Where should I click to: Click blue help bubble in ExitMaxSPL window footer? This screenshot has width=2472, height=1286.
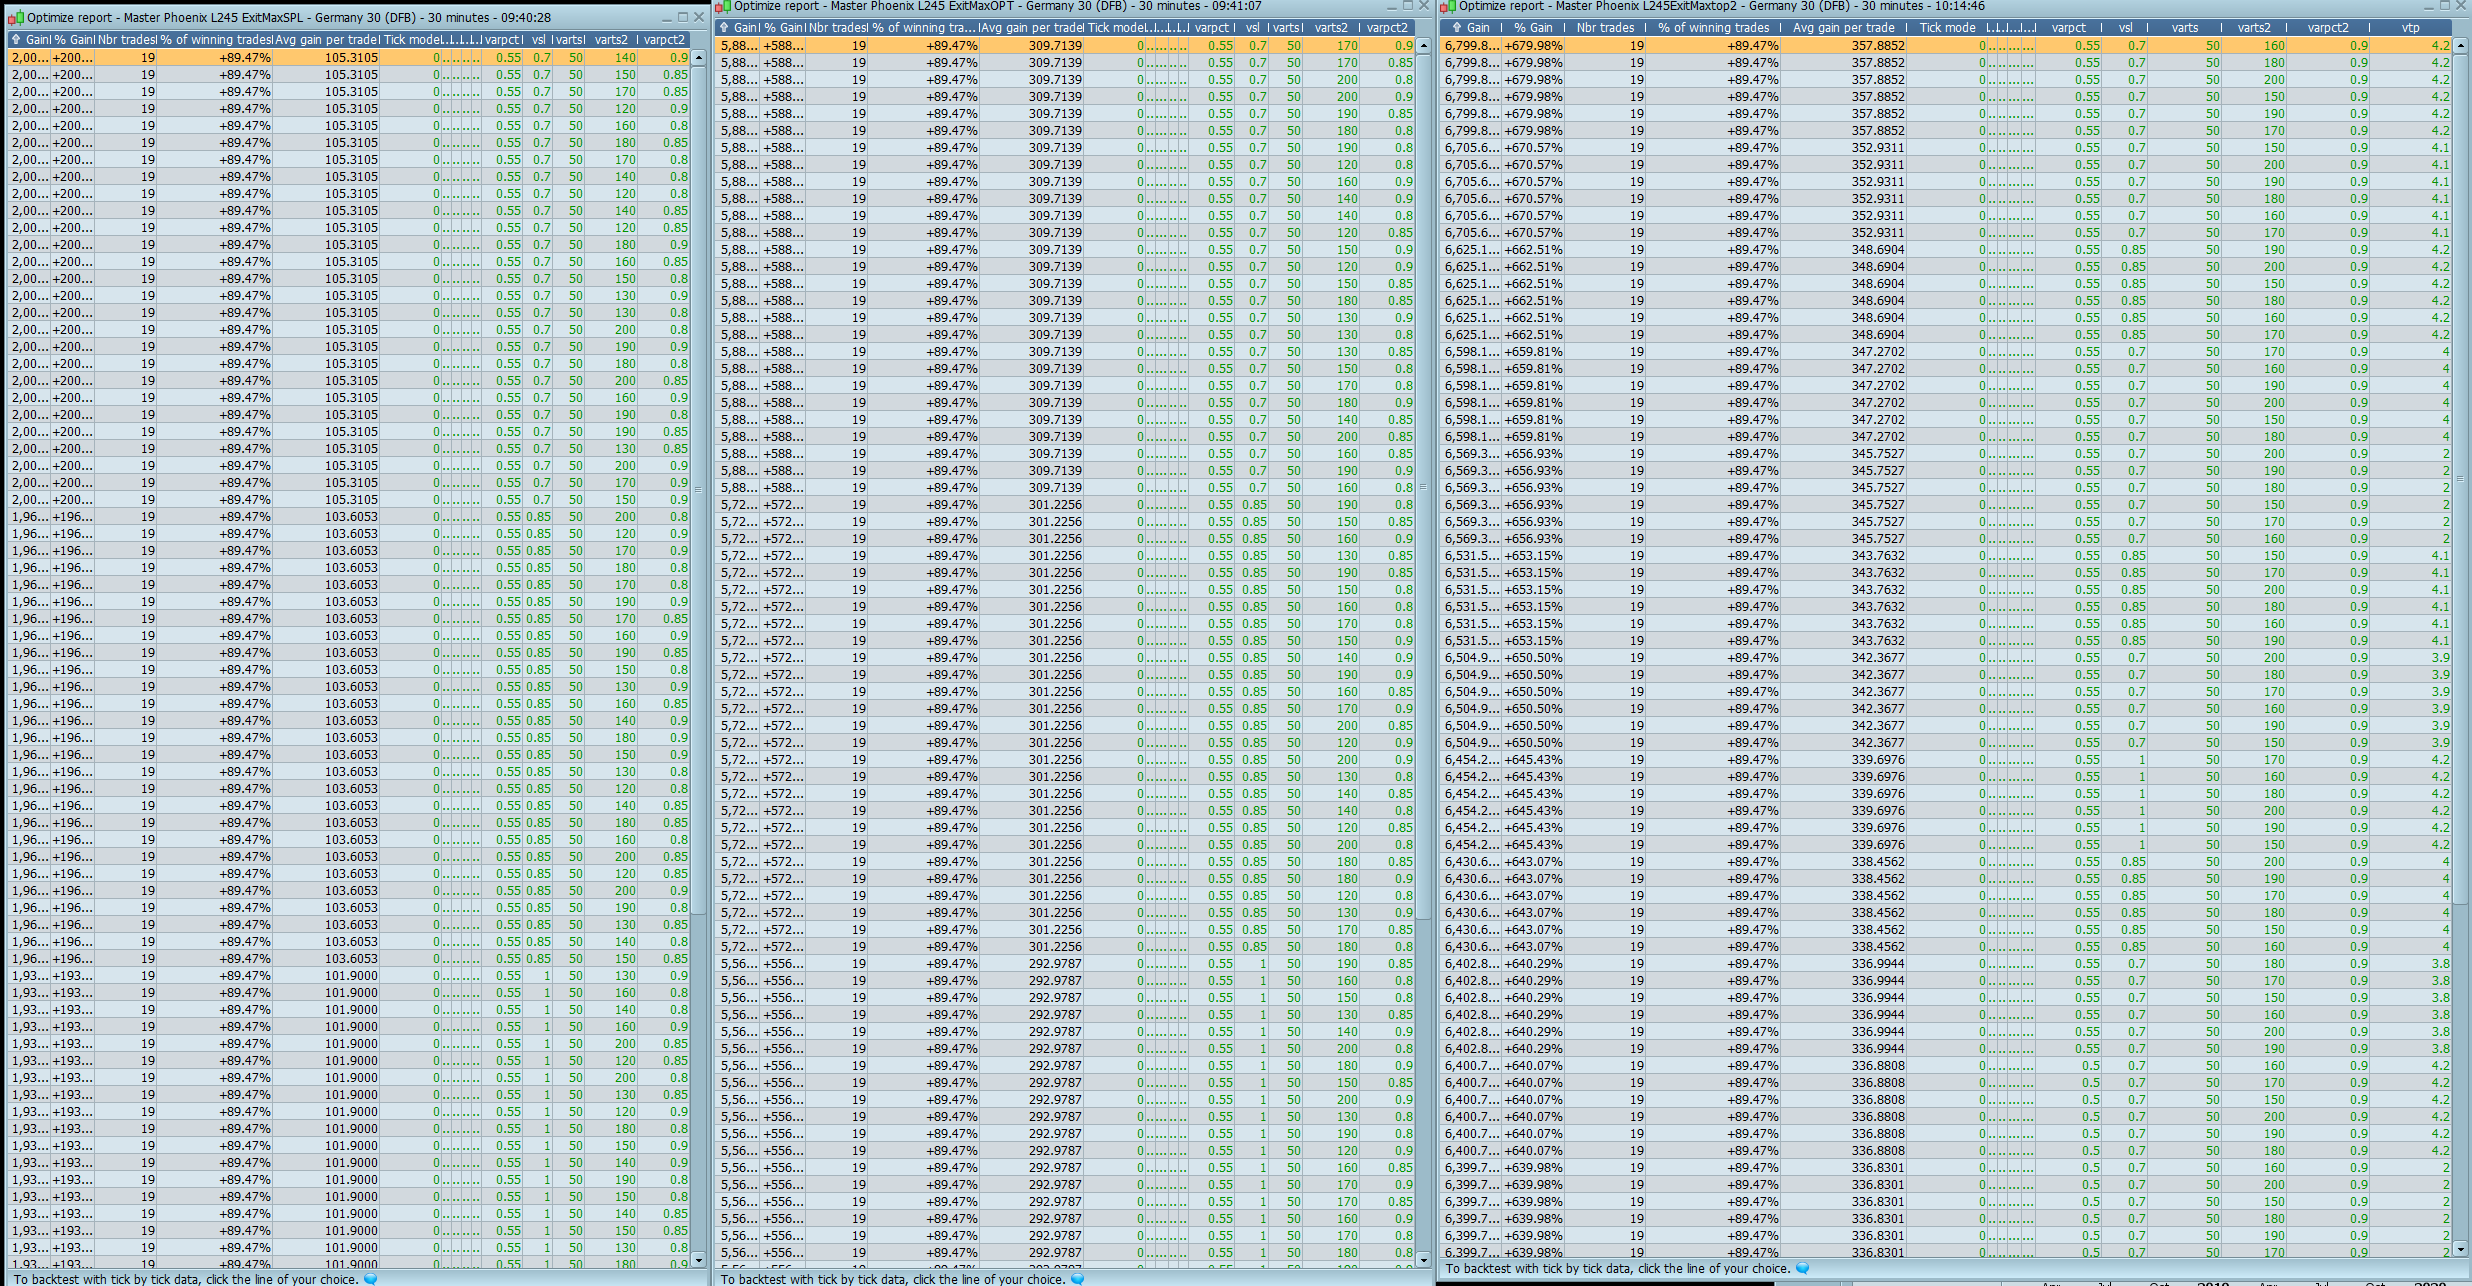pos(371,1279)
